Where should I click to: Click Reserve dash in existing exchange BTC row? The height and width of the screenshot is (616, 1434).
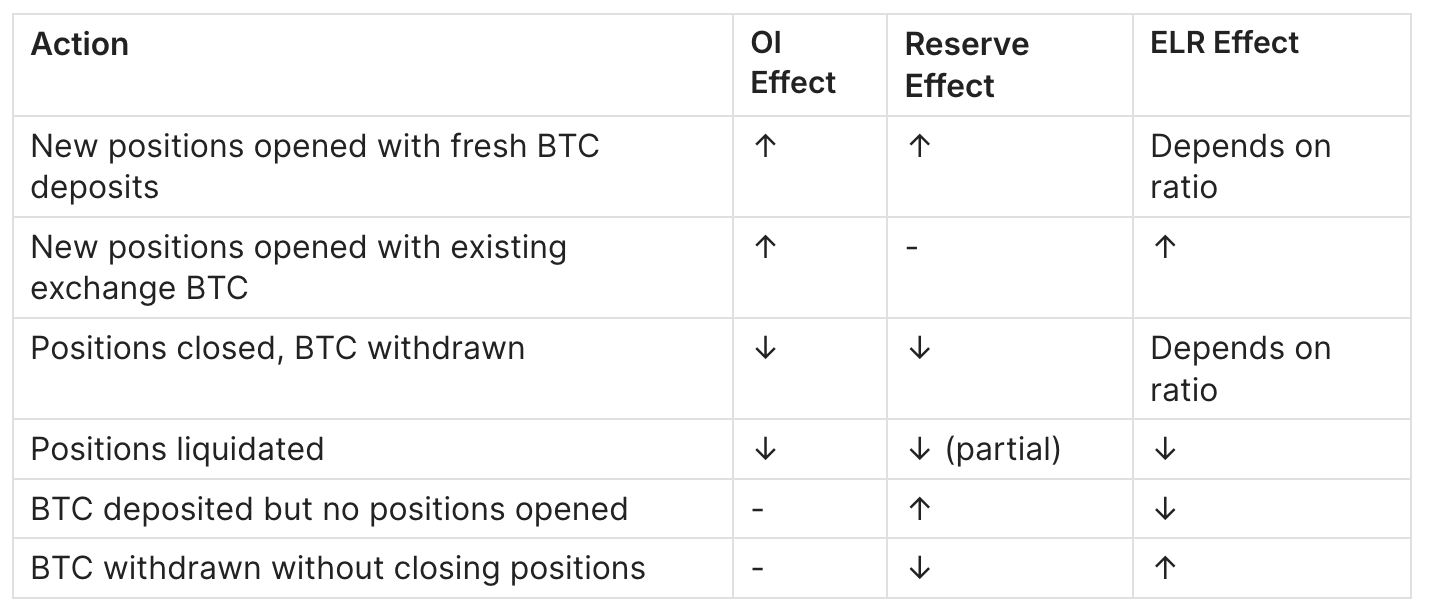[x=911, y=248]
